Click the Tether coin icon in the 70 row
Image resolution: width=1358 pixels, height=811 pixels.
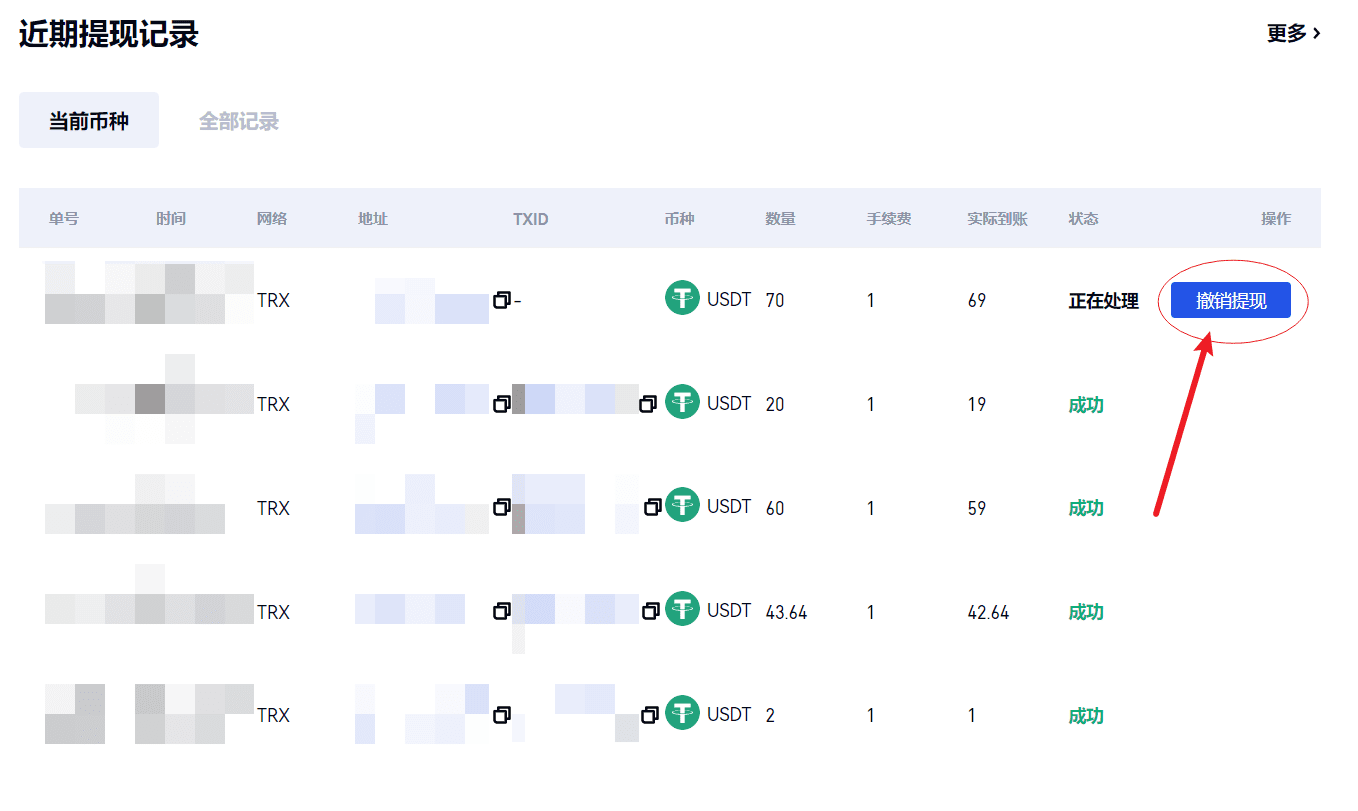tap(683, 298)
